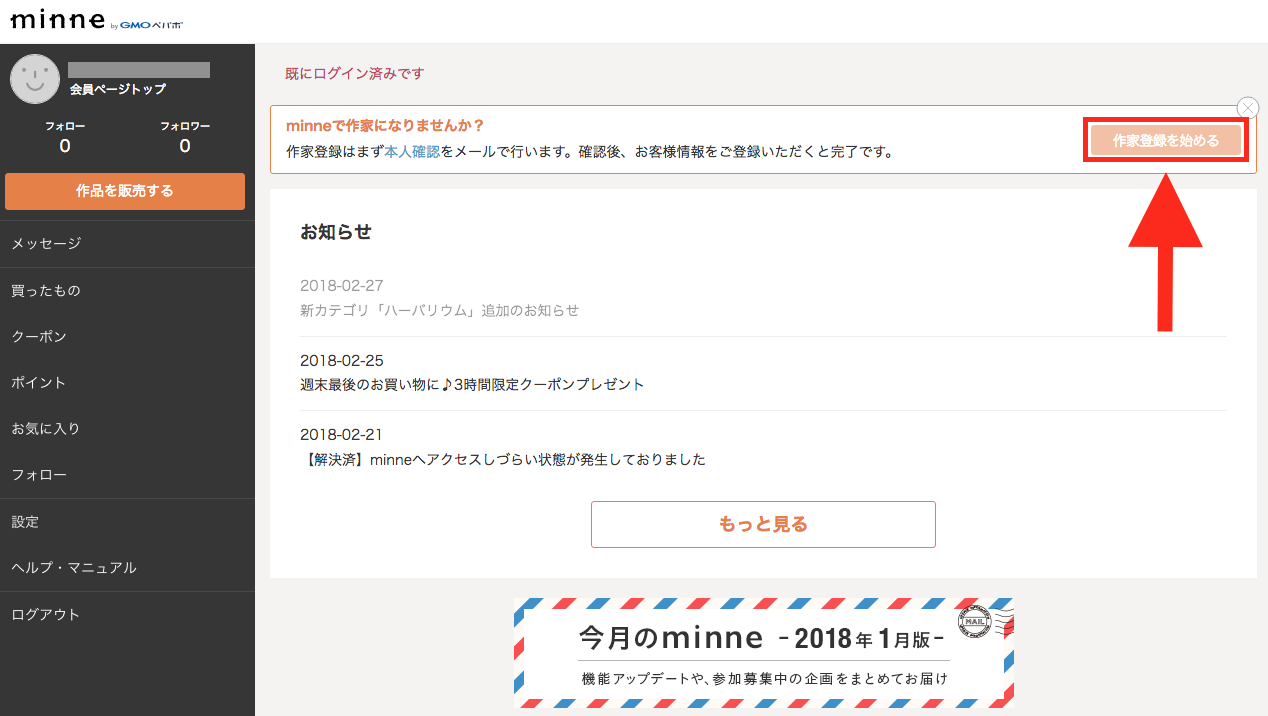Click the もっと見る button
This screenshot has width=1268, height=716.
(x=763, y=524)
